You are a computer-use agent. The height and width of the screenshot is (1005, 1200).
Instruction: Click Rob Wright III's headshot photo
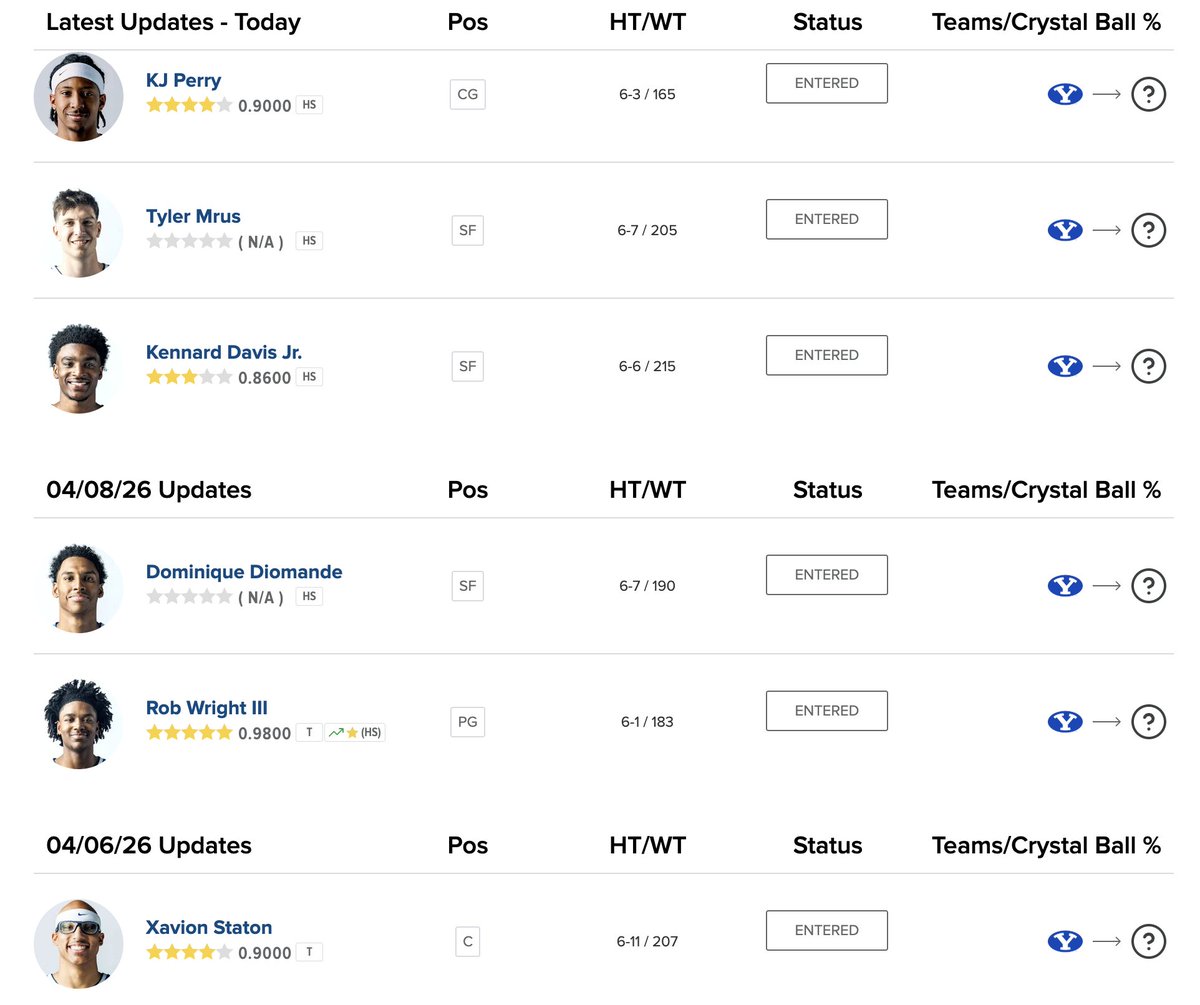click(x=78, y=723)
